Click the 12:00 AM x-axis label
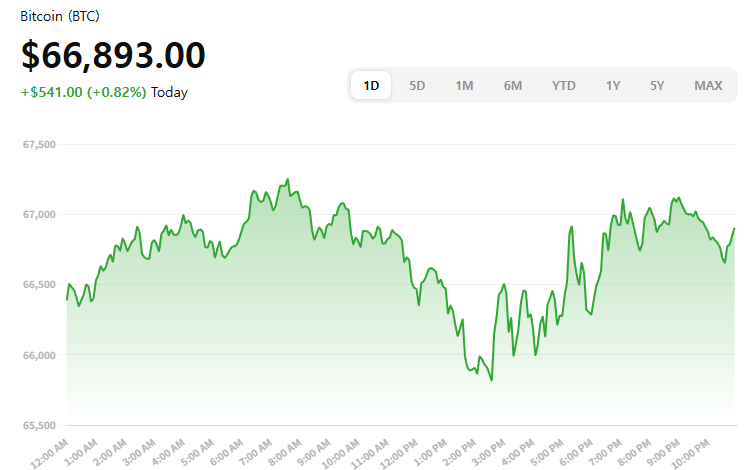This screenshot has height=470, width=755. coord(52,451)
